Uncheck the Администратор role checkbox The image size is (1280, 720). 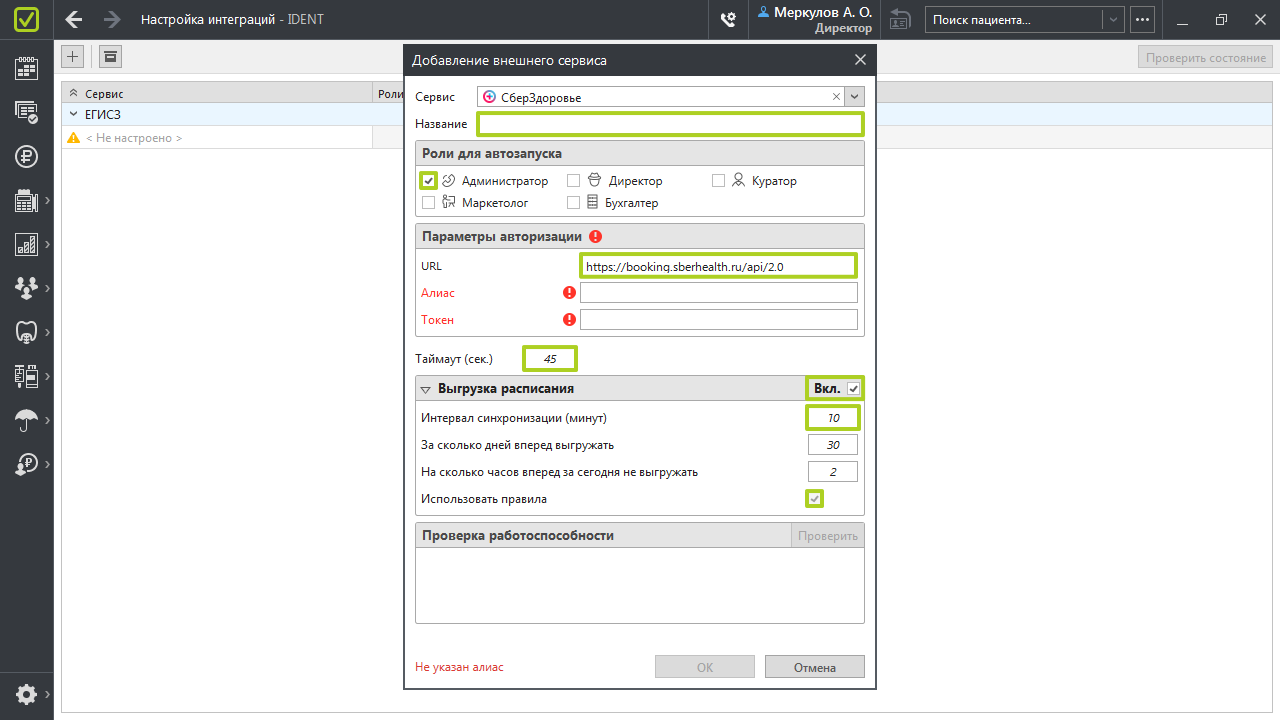(429, 181)
